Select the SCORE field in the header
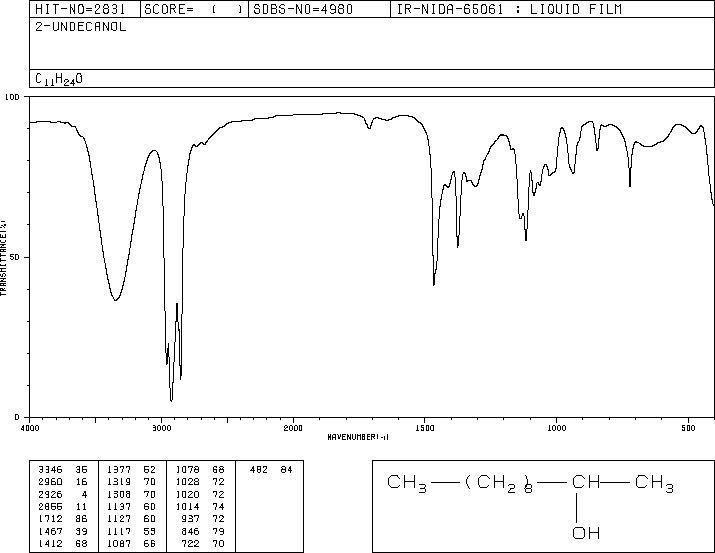Image resolution: width=715 pixels, height=553 pixels. point(193,9)
